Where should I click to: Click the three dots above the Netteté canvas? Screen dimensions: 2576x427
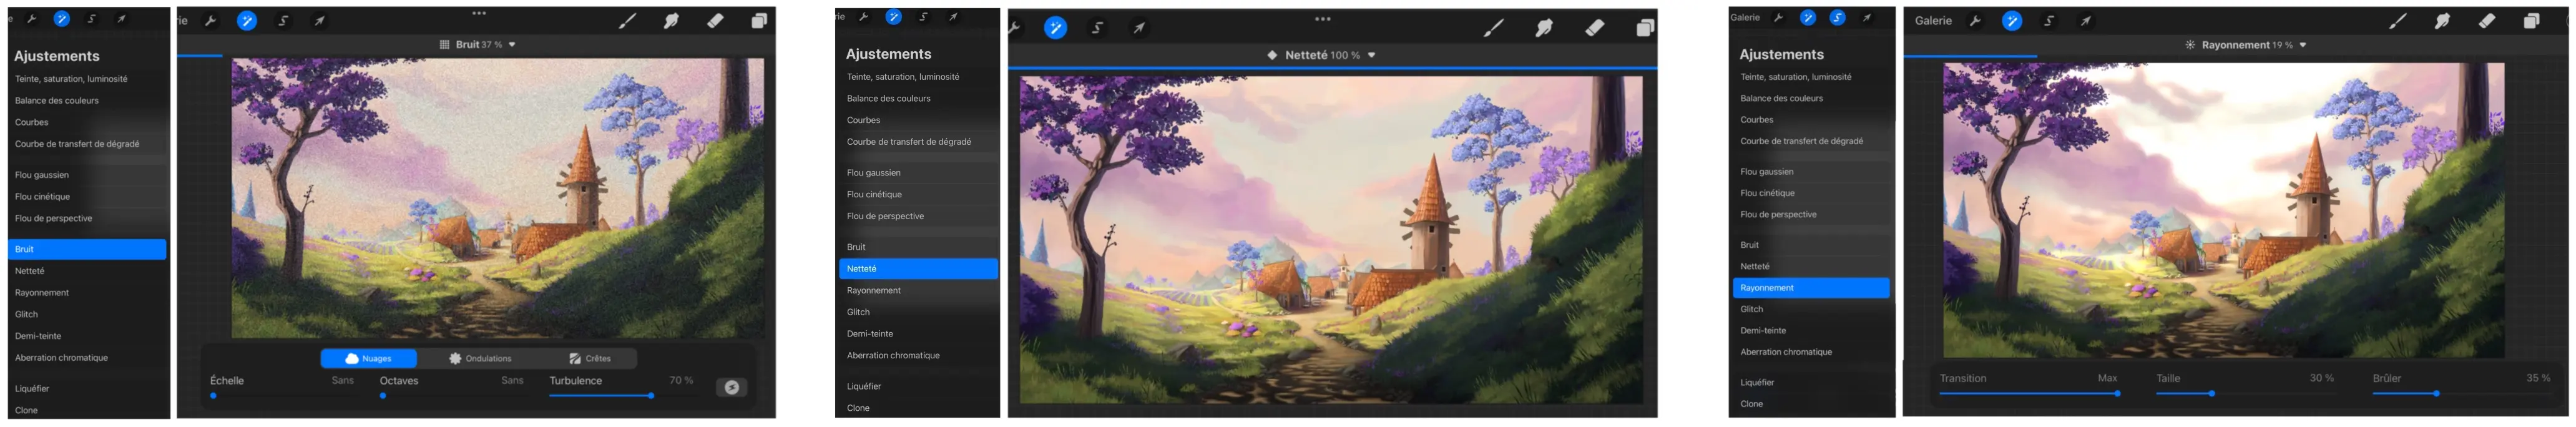[x=1322, y=19]
